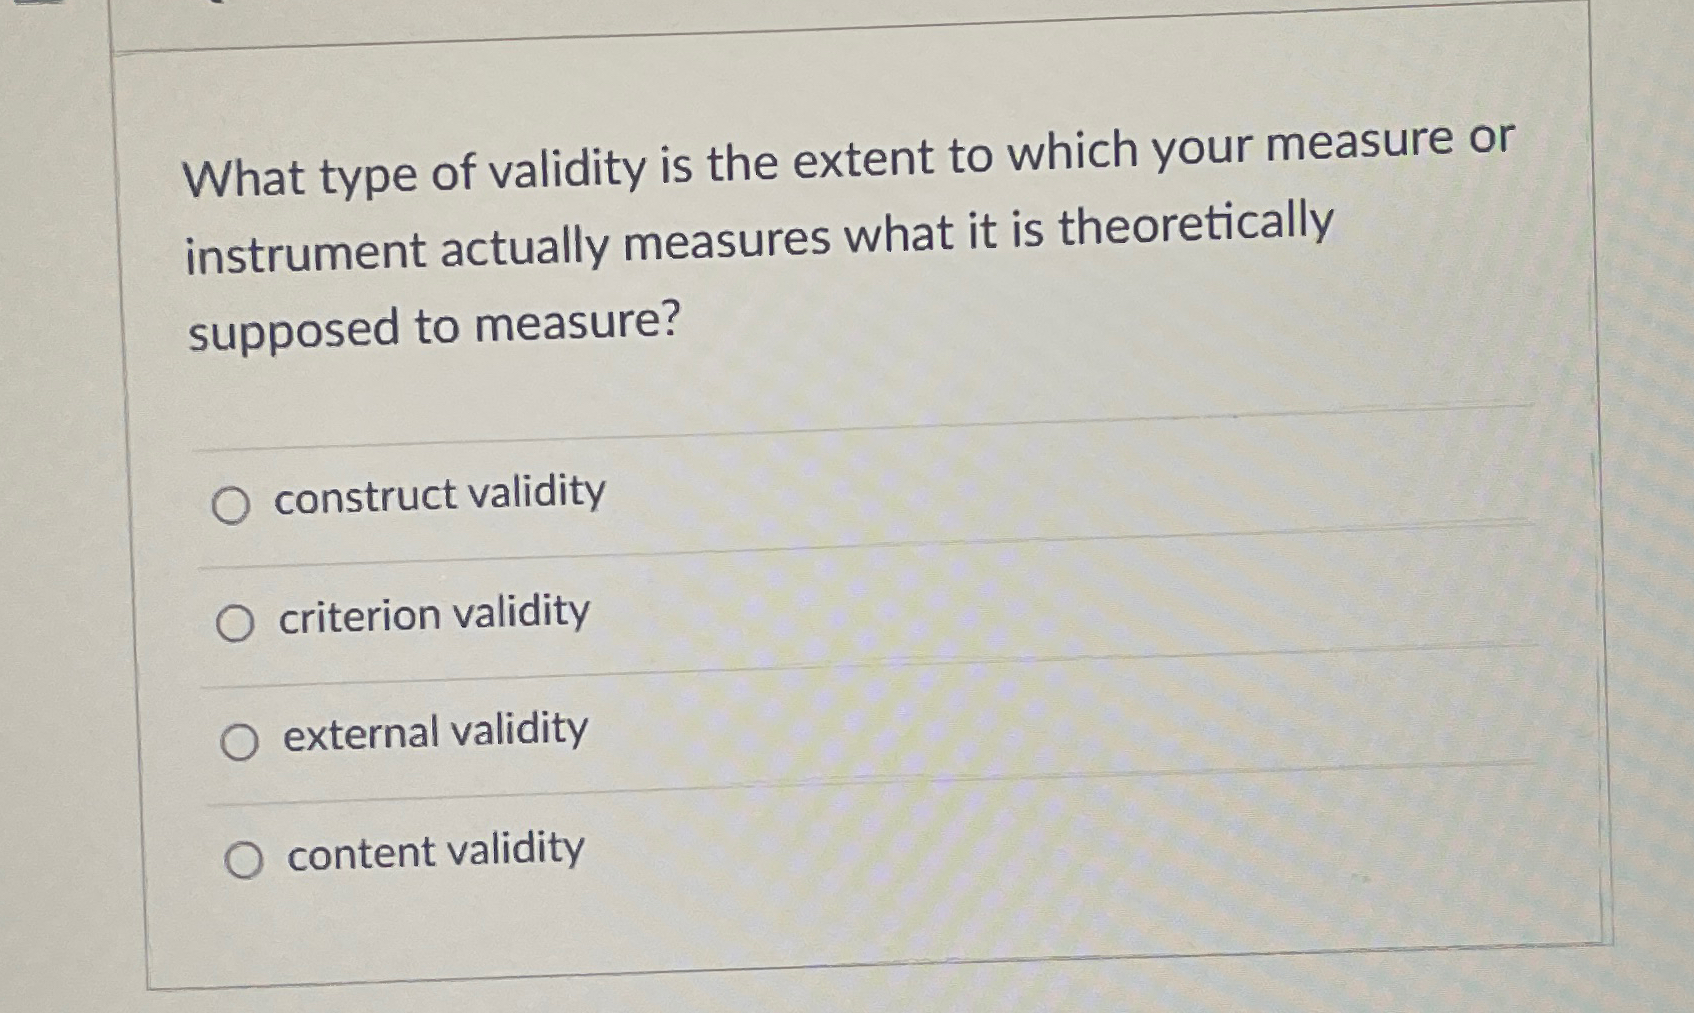Select the content validity radio button
This screenshot has height=1013, width=1694.
[x=246, y=858]
